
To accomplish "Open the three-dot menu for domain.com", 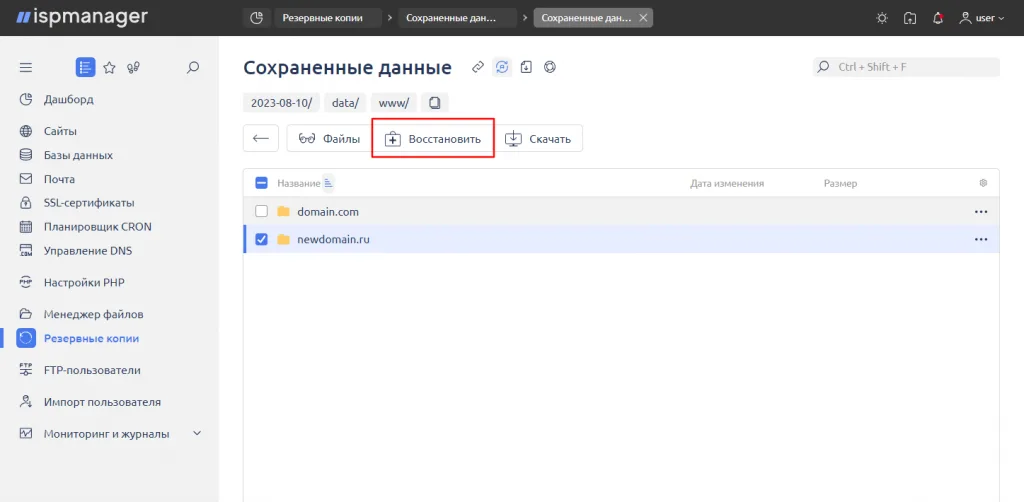I will click(x=981, y=212).
